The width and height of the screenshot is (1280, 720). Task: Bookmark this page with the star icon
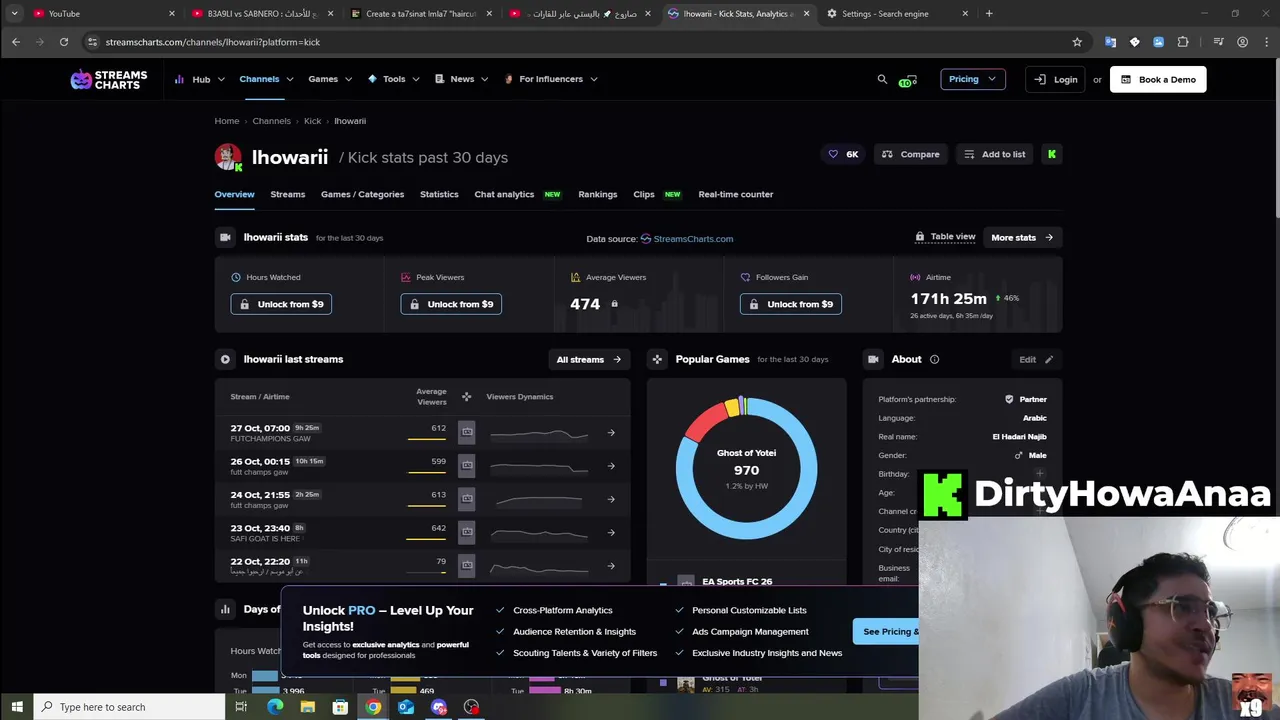(x=1077, y=42)
